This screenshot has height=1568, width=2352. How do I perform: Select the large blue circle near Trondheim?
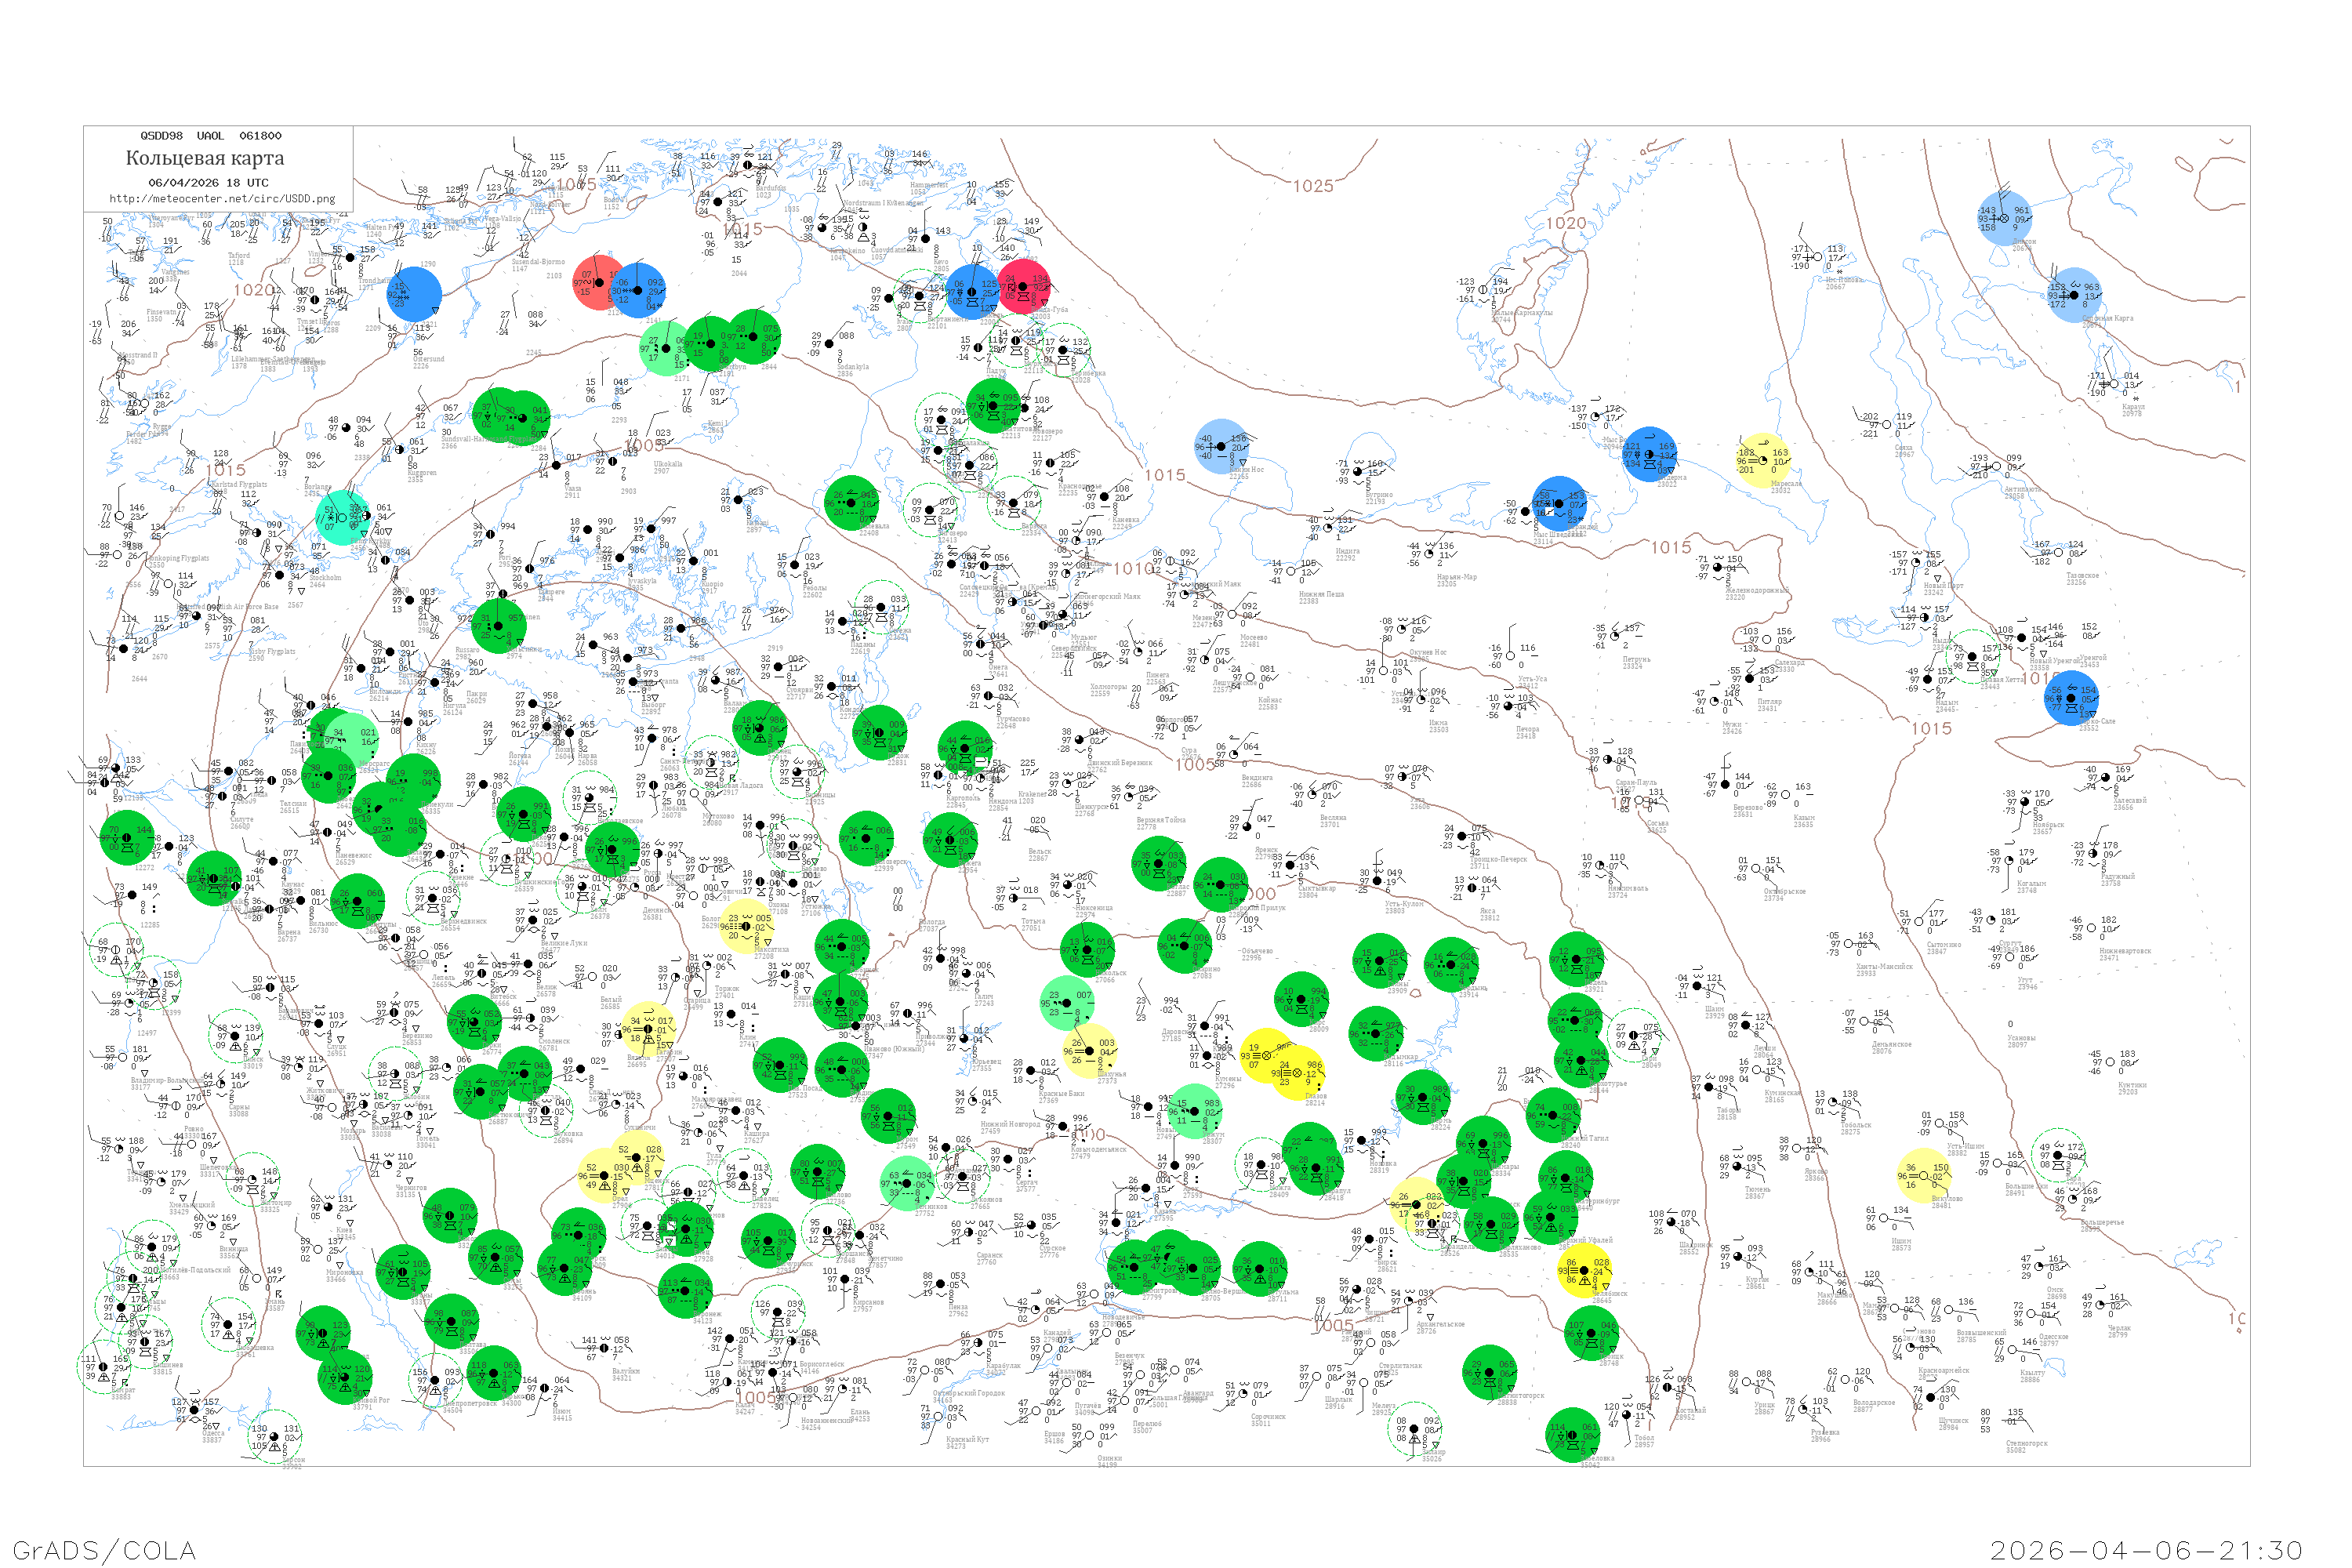tap(414, 293)
